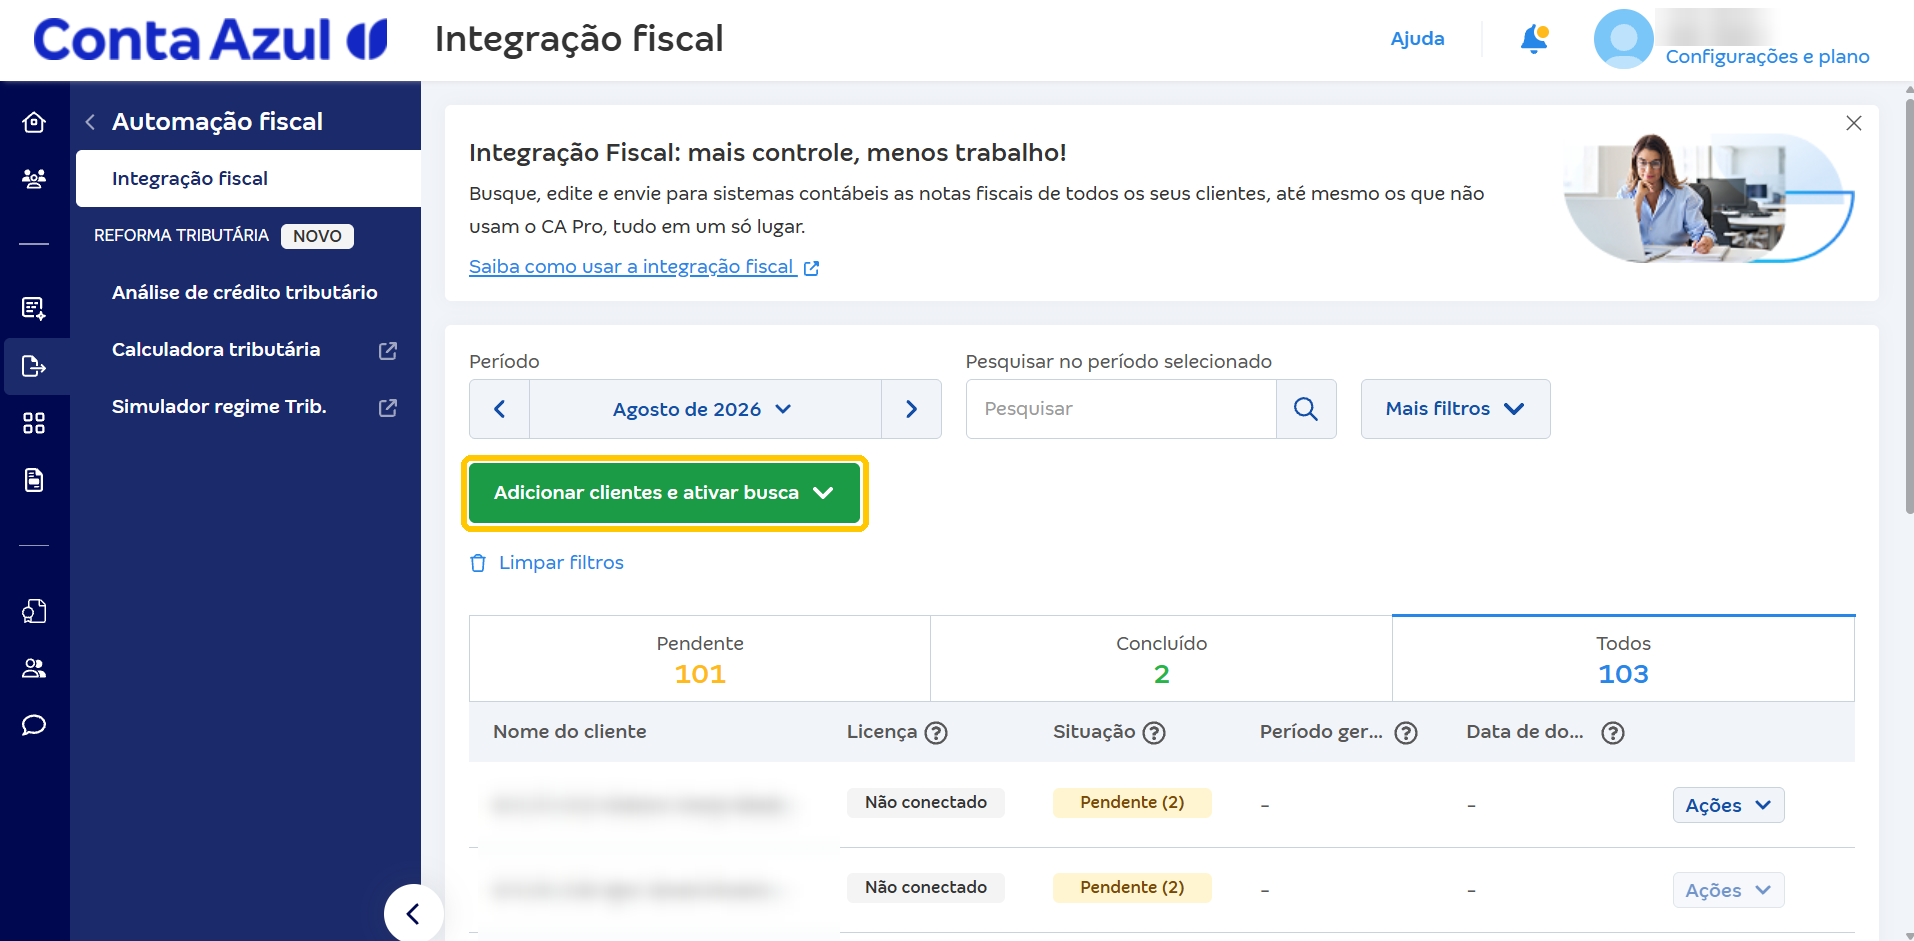
Task: Show Situação column help tooltip
Action: coord(1154,733)
